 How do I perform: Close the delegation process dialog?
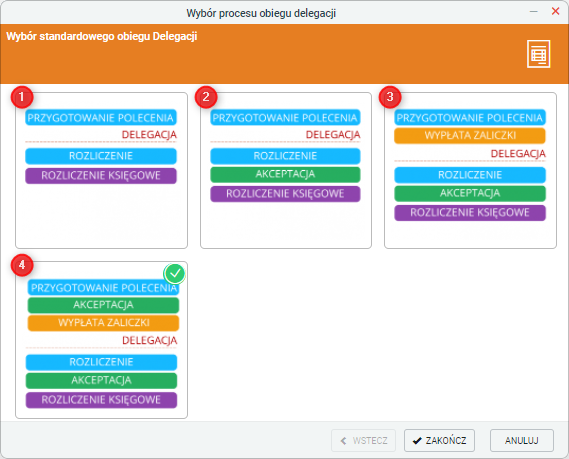(x=555, y=11)
